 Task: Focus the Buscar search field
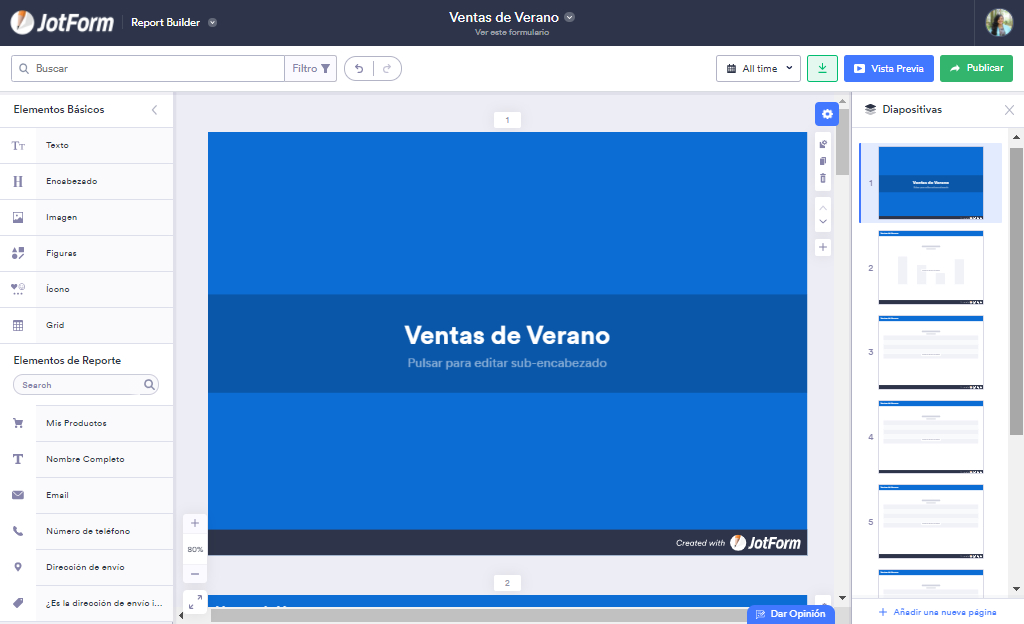[148, 69]
